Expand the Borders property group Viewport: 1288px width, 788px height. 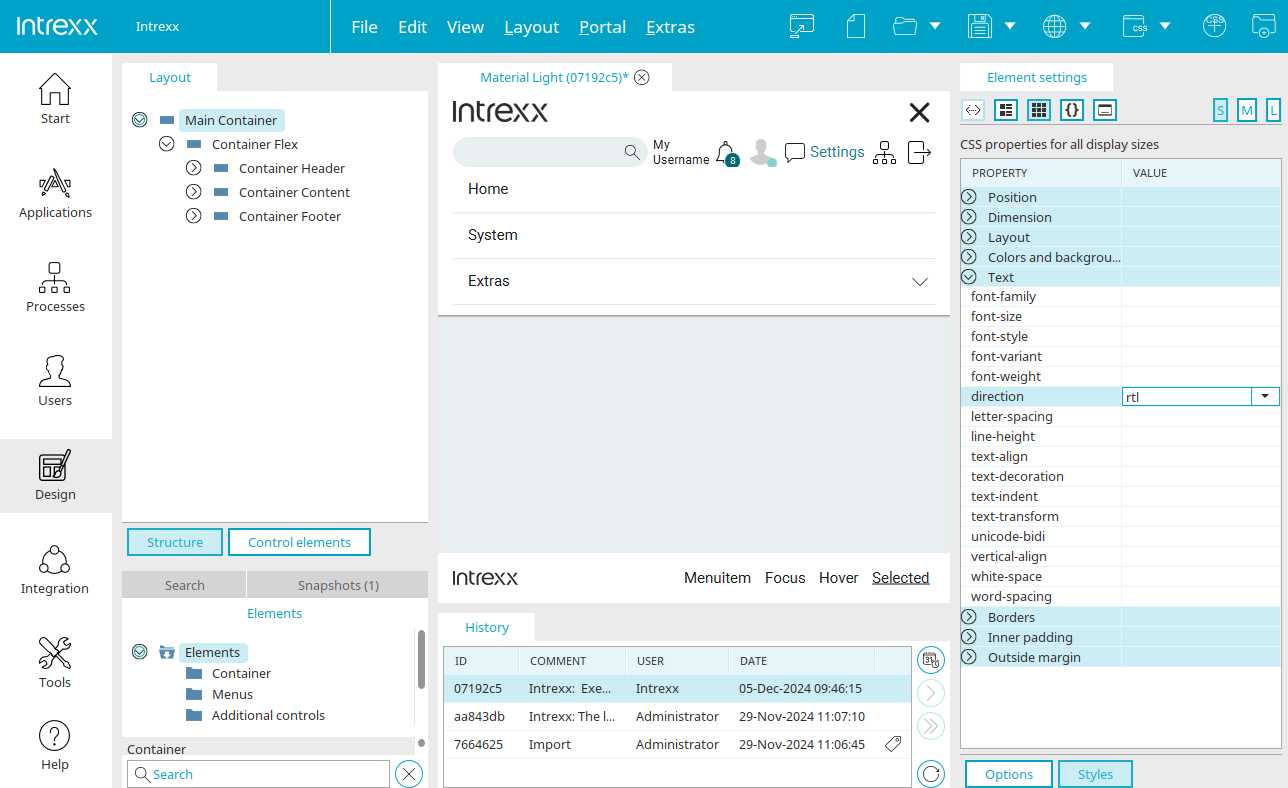pyautogui.click(x=969, y=617)
